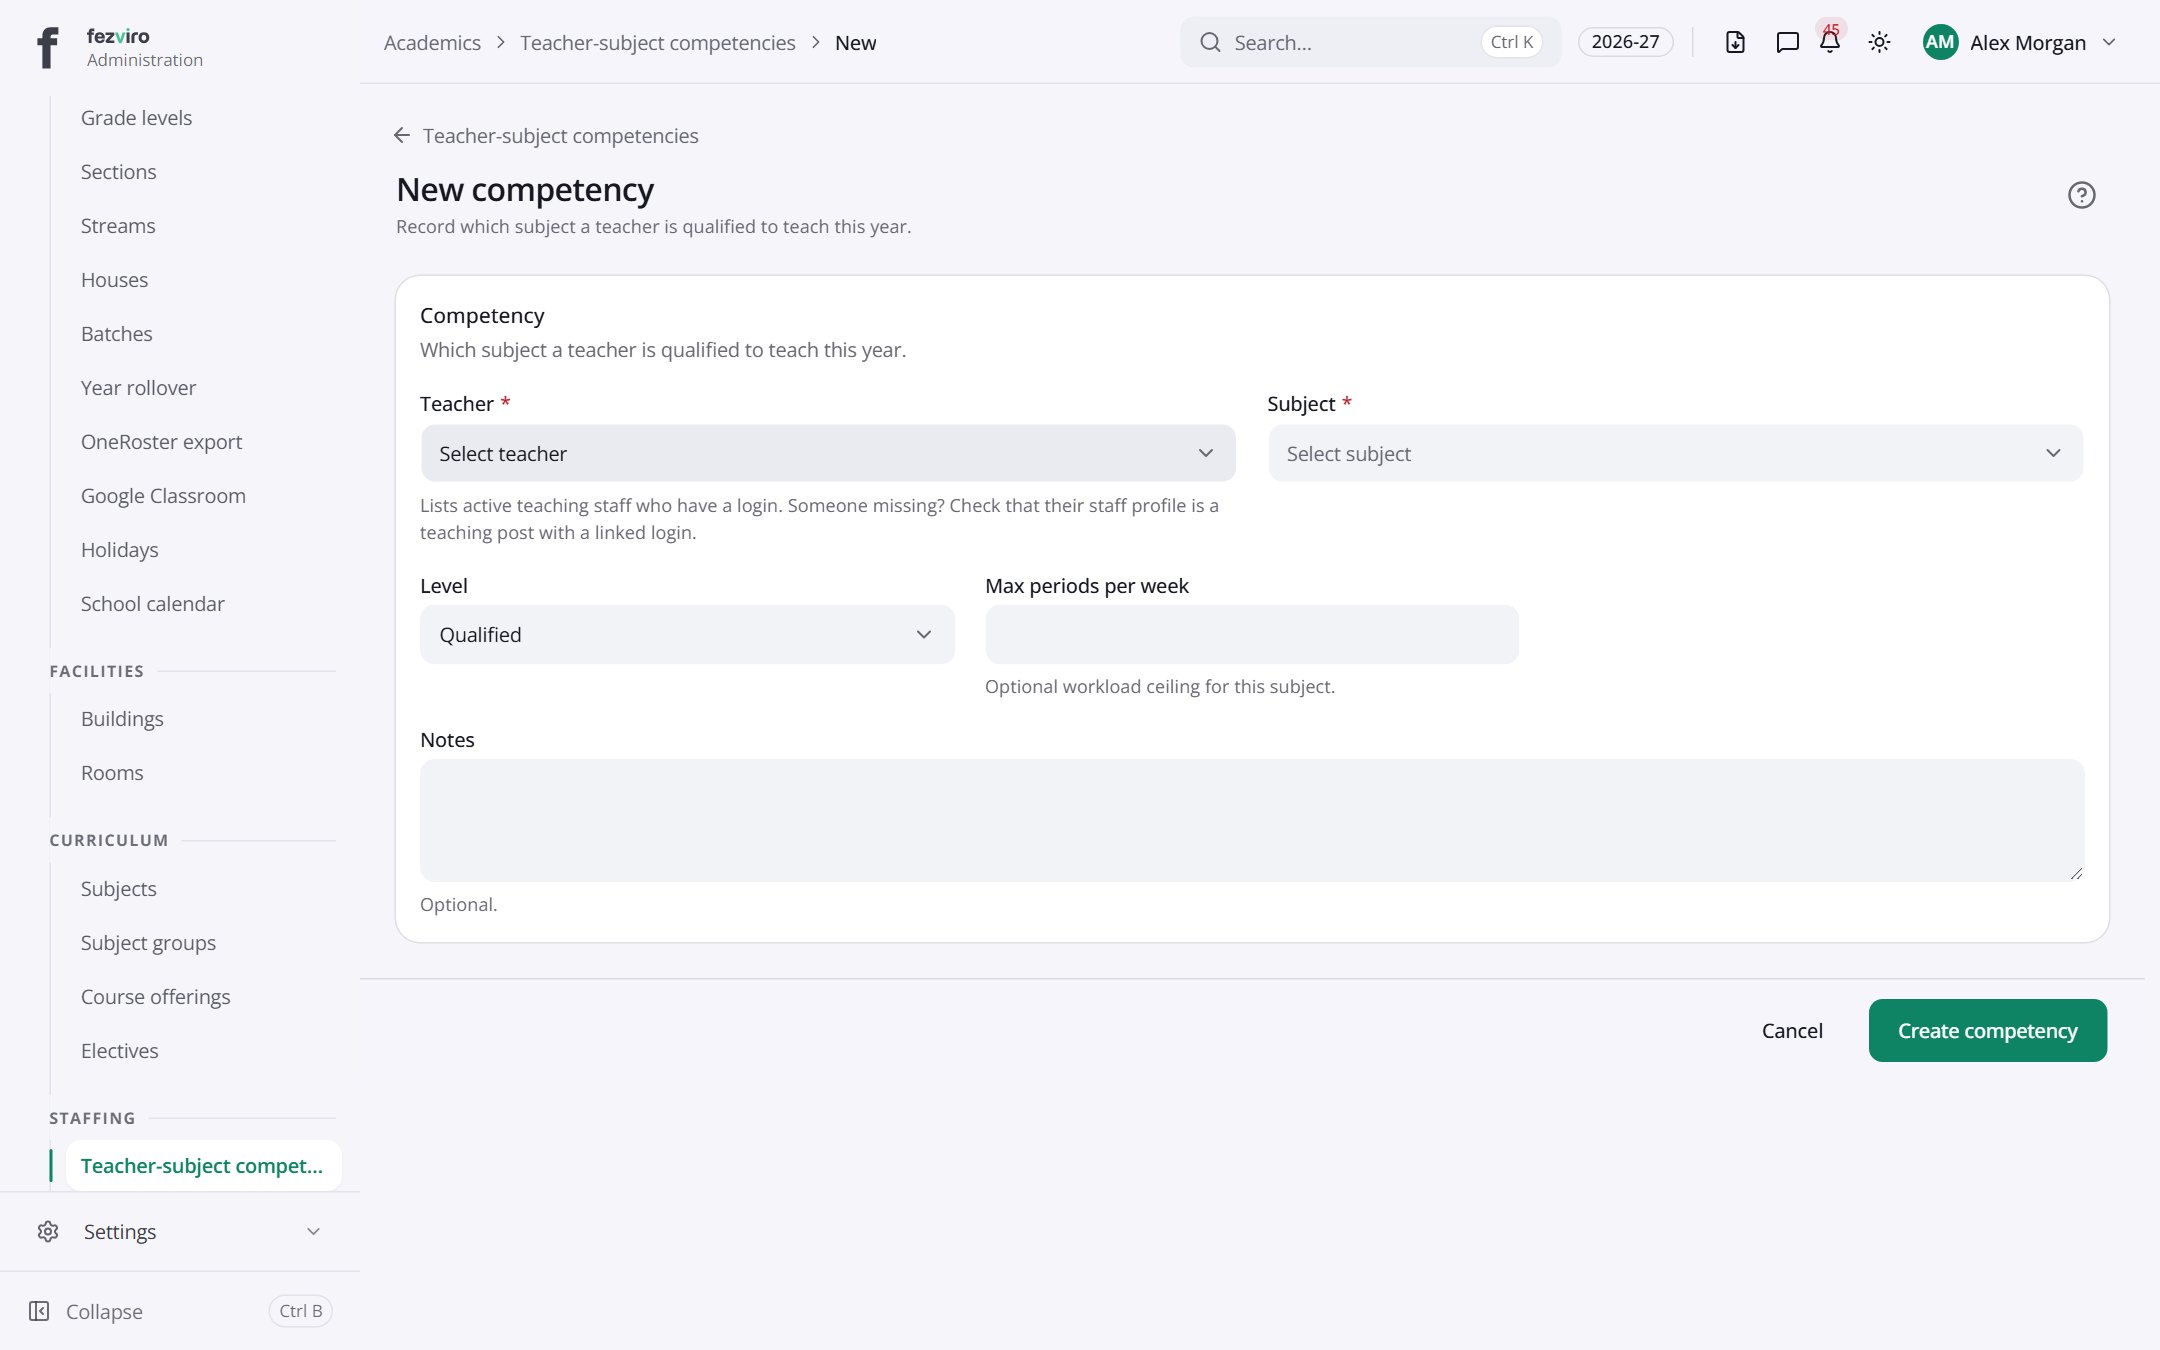Image resolution: width=2160 pixels, height=1350 pixels.
Task: Open the help question mark icon
Action: [x=2081, y=195]
